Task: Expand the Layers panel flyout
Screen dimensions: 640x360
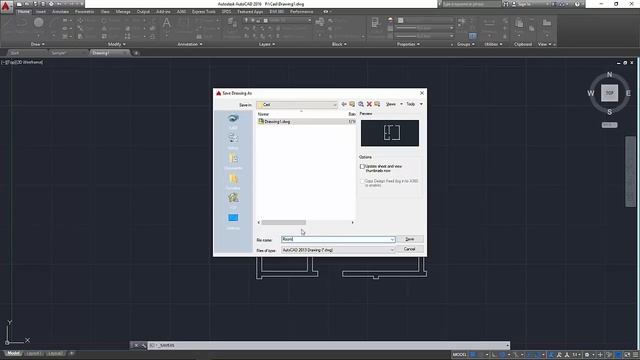Action: (x=267, y=44)
